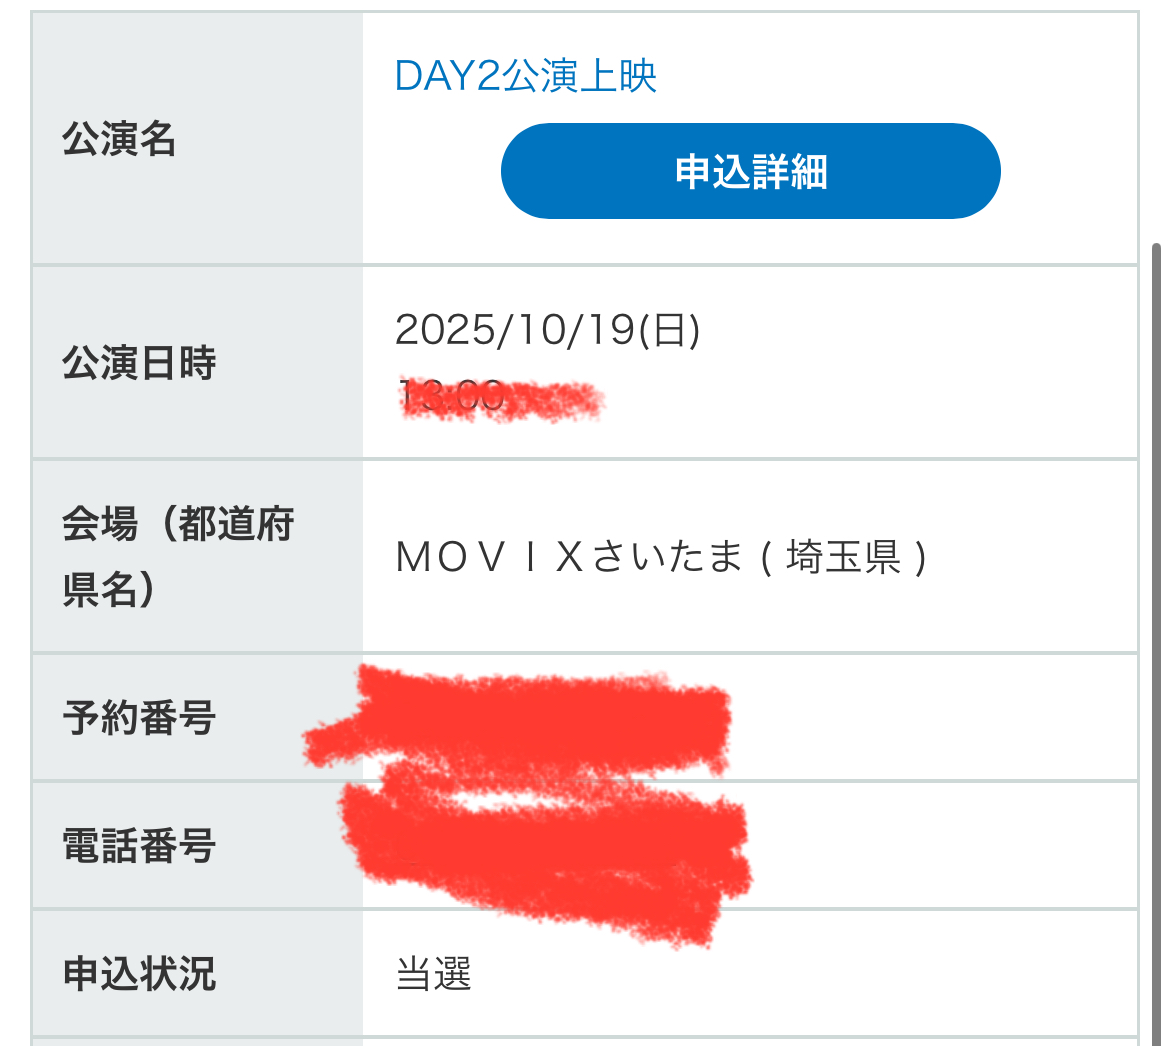Screen dimensions: 1170x1046
Task: Click the redacted phone number value
Action: click(x=545, y=846)
